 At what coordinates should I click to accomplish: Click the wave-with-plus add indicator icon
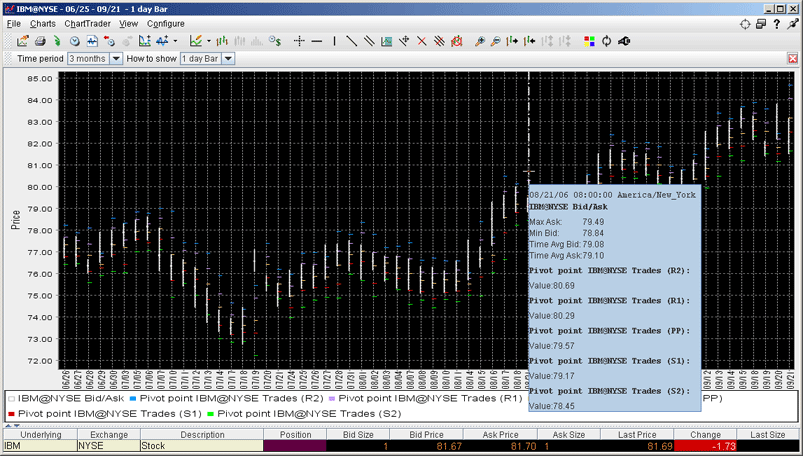point(162,41)
